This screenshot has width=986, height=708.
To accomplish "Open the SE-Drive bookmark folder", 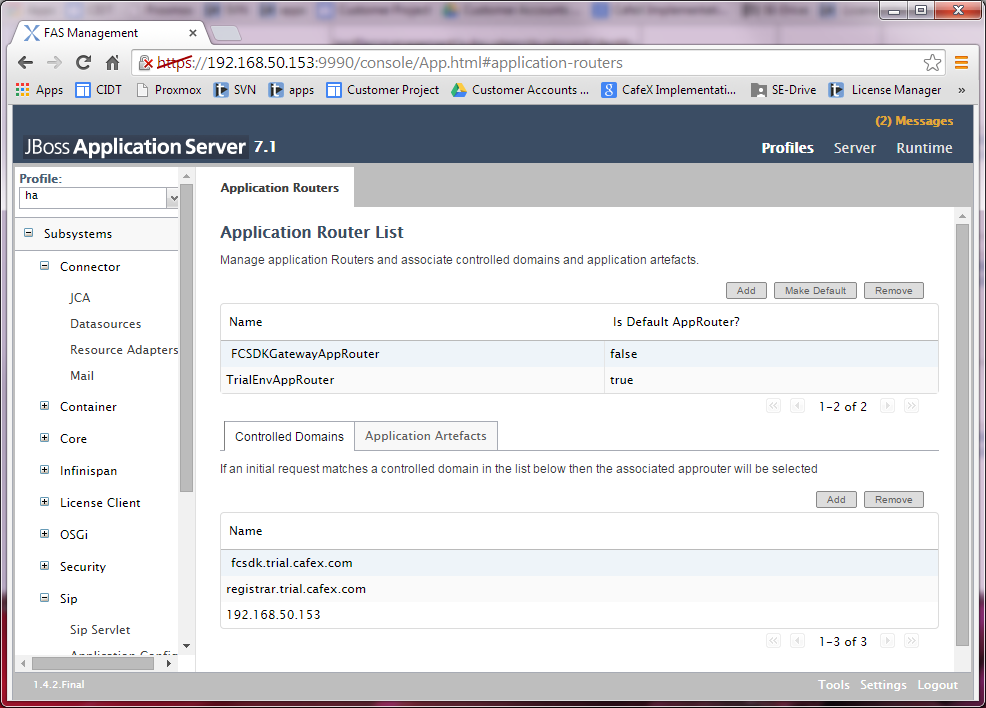I will point(784,90).
